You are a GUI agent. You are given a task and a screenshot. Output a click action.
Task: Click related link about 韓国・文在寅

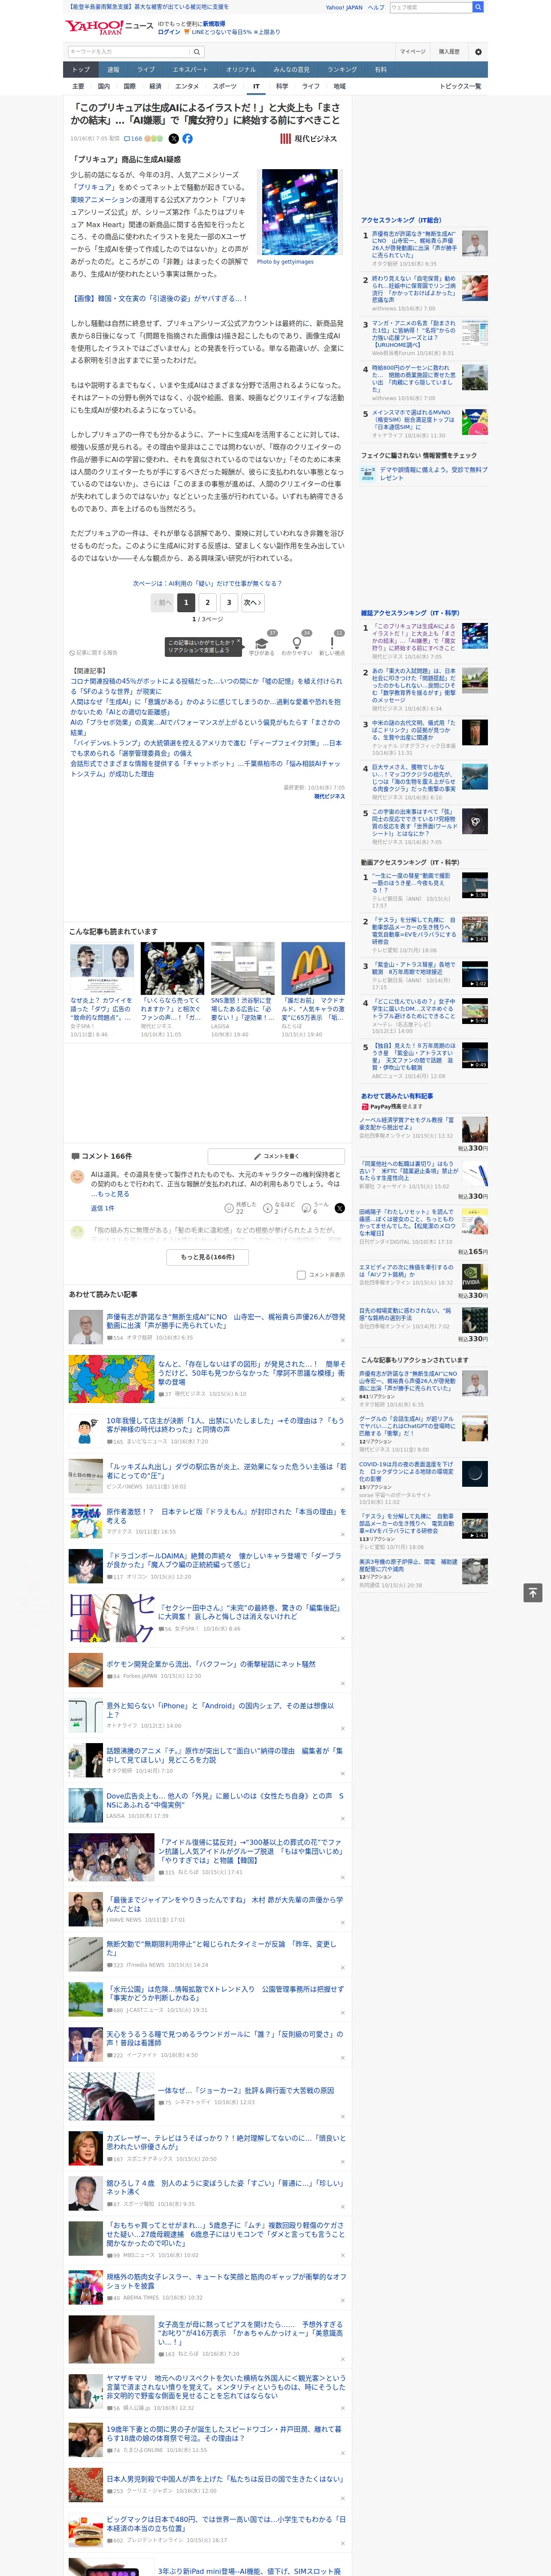click(159, 298)
